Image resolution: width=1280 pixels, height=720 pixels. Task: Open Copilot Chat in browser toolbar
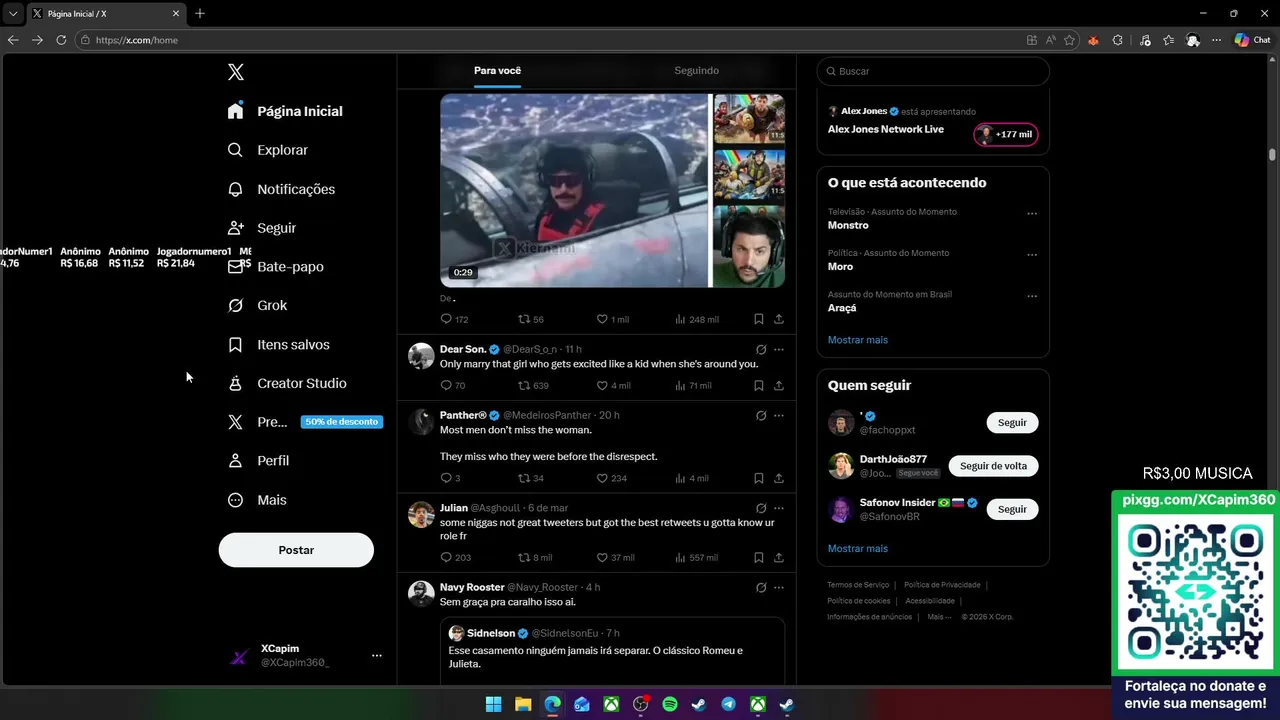pyautogui.click(x=1252, y=40)
